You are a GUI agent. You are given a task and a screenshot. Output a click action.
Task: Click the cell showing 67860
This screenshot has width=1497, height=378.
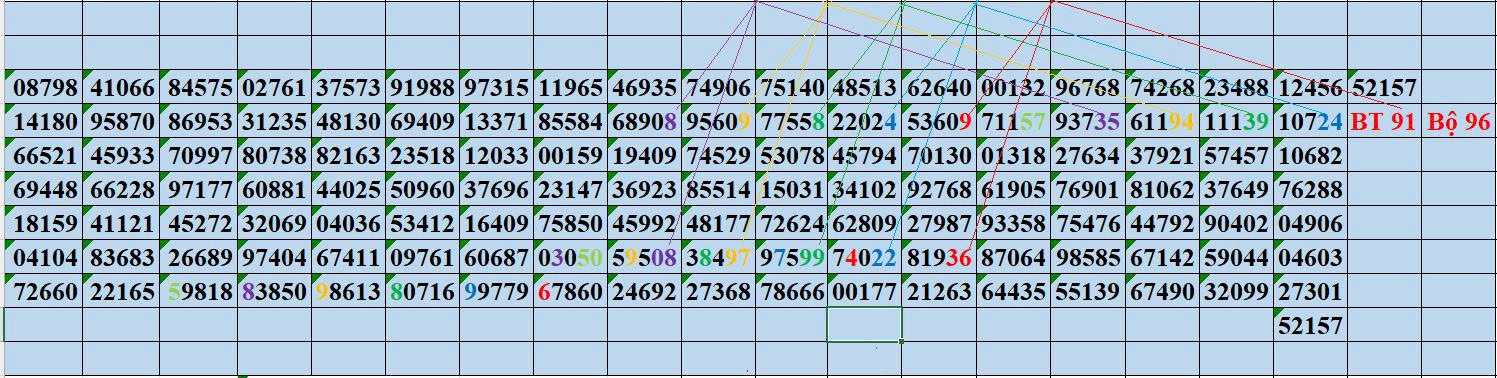pyautogui.click(x=570, y=292)
